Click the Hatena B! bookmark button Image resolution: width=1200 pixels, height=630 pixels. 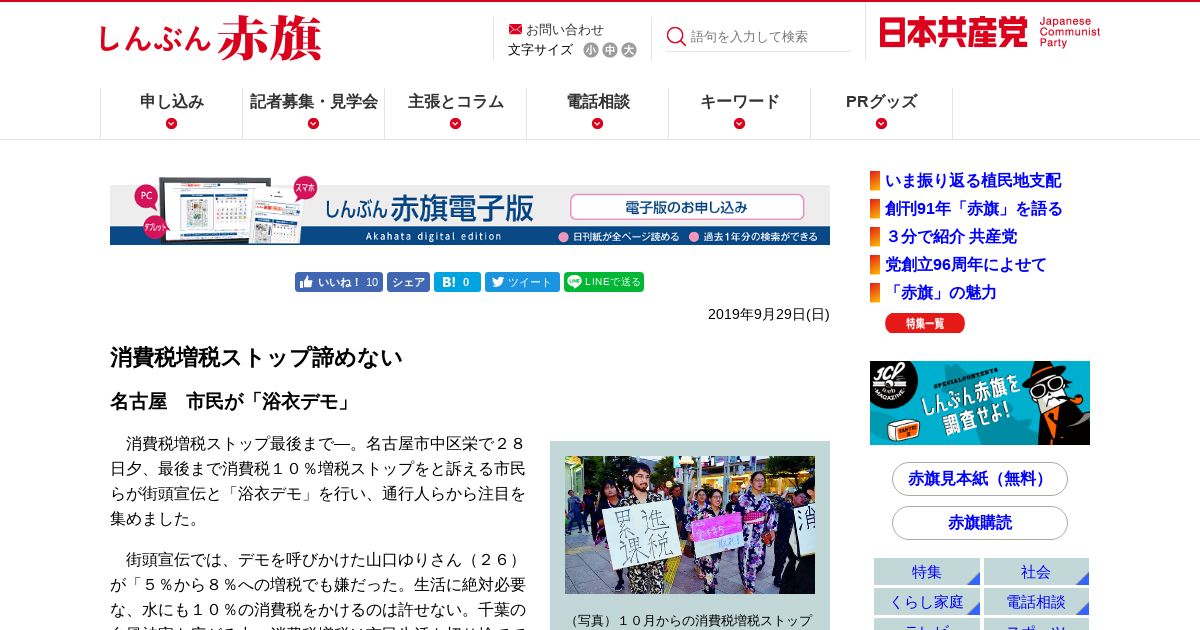[x=457, y=282]
